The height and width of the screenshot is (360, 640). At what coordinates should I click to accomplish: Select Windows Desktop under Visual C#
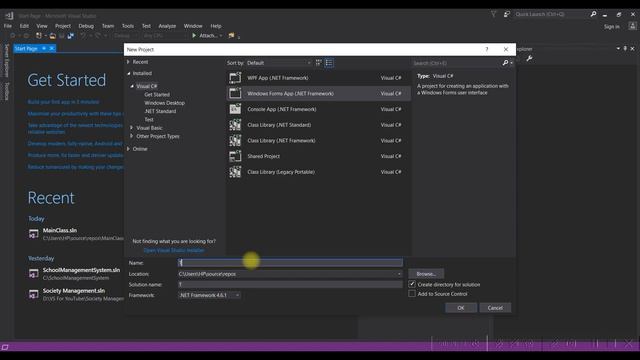164,103
